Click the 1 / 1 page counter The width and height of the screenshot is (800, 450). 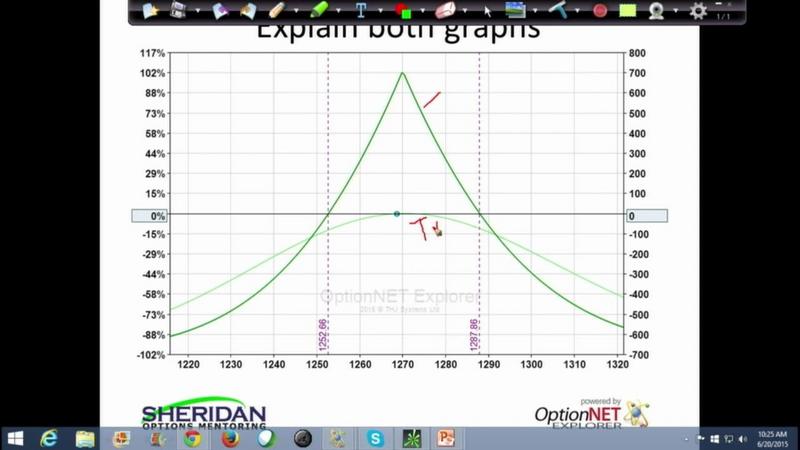coord(723,17)
